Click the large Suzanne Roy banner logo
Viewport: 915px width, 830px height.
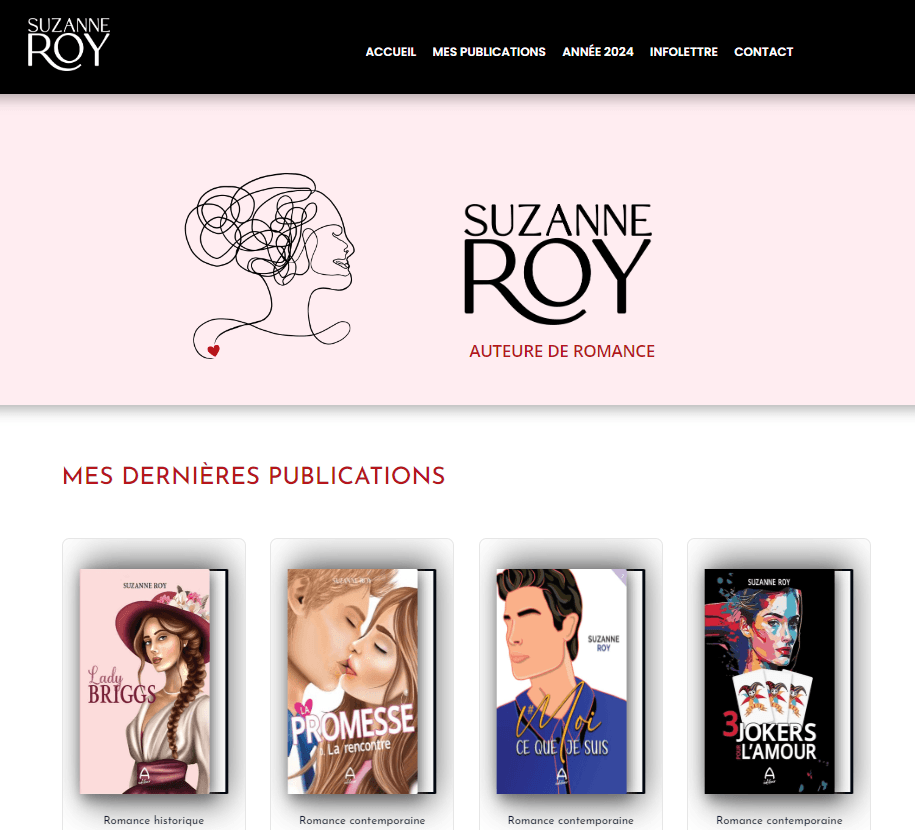tap(557, 263)
